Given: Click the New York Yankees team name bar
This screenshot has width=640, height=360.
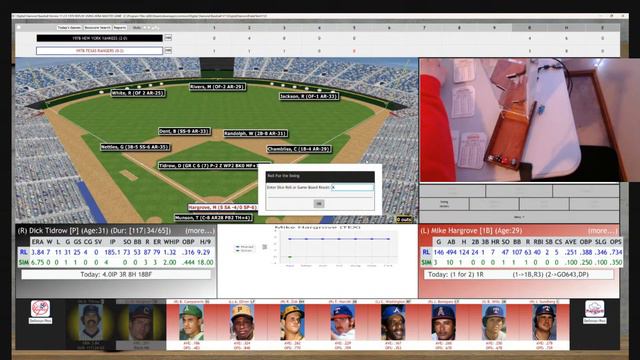Looking at the screenshot, I should tap(100, 38).
